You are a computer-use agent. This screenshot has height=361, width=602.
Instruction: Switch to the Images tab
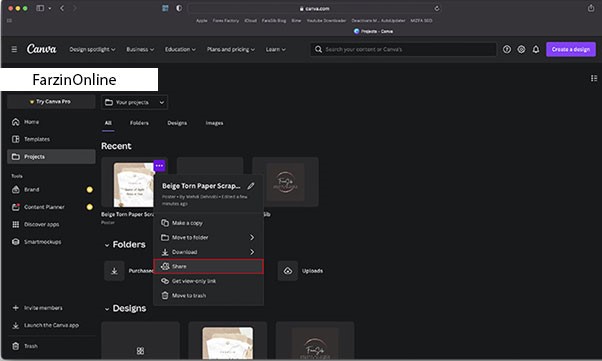[214, 123]
